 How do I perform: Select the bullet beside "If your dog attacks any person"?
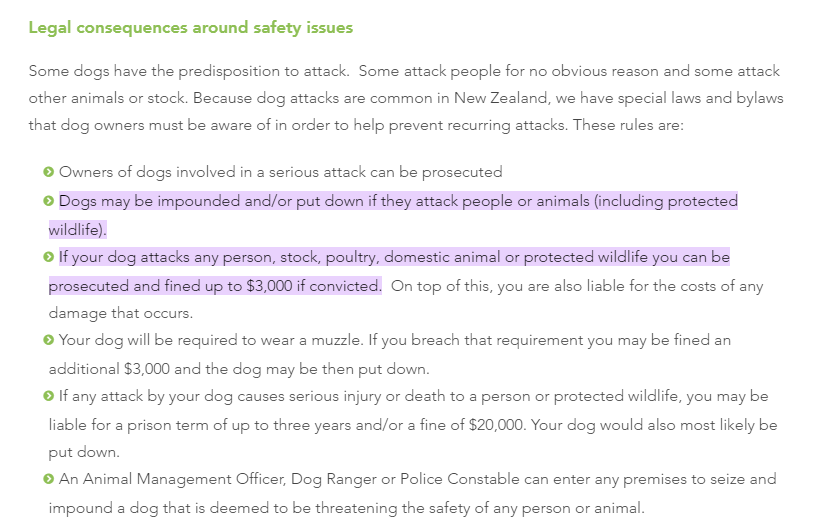(49, 257)
